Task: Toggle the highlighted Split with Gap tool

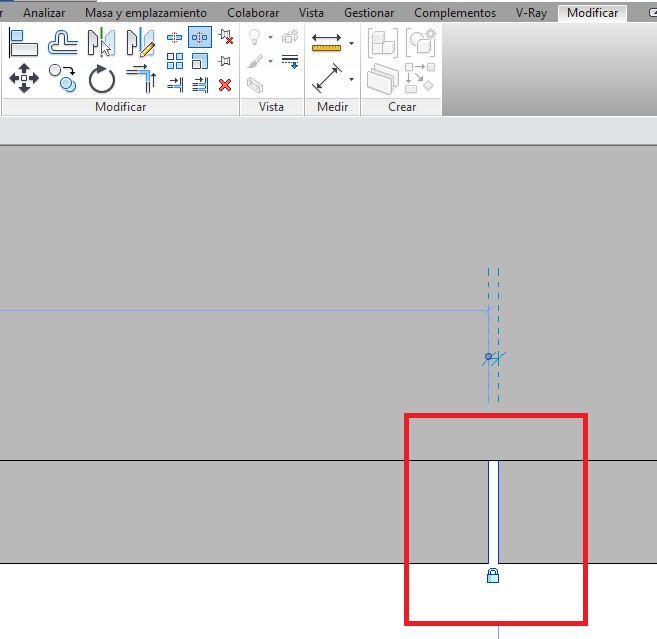Action: [200, 38]
